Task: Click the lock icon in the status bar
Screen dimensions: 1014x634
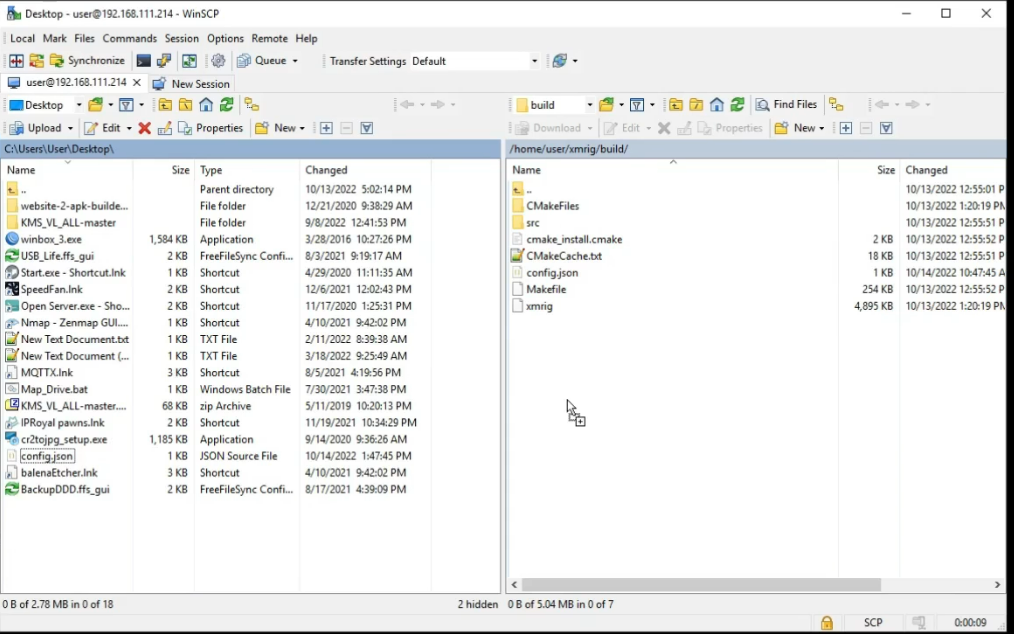Action: coord(826,622)
